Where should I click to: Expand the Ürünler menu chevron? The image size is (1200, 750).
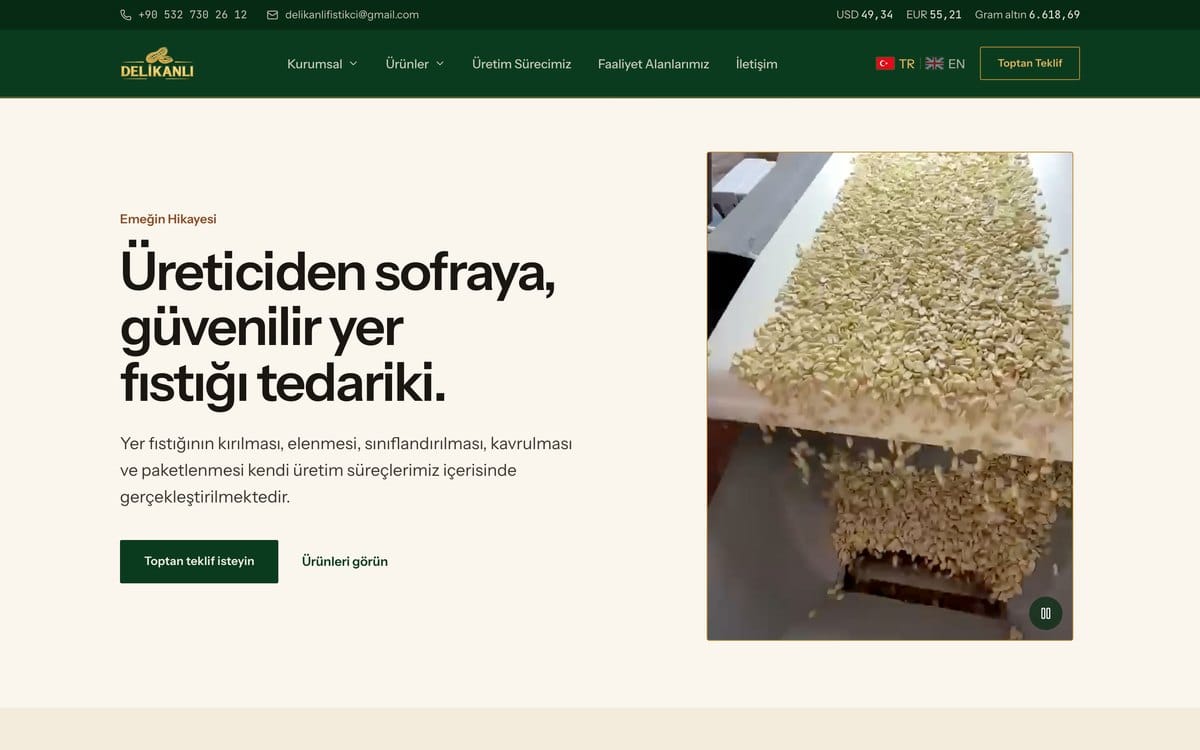(440, 64)
